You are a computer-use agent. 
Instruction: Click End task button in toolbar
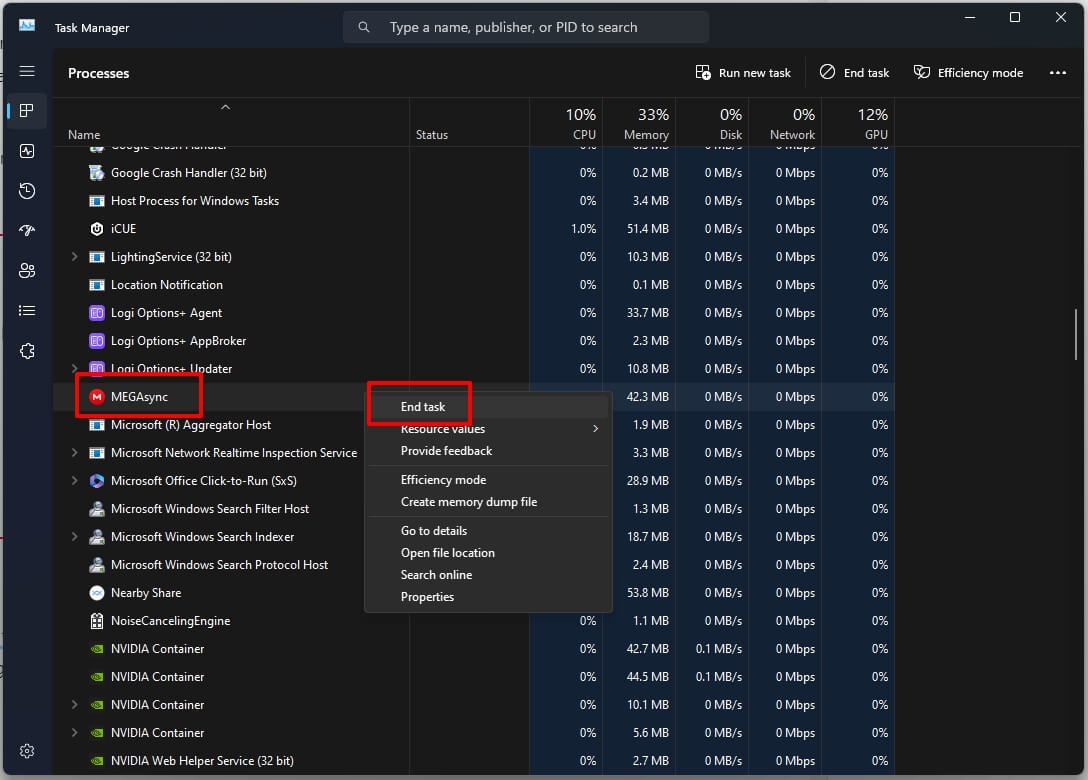pos(855,73)
